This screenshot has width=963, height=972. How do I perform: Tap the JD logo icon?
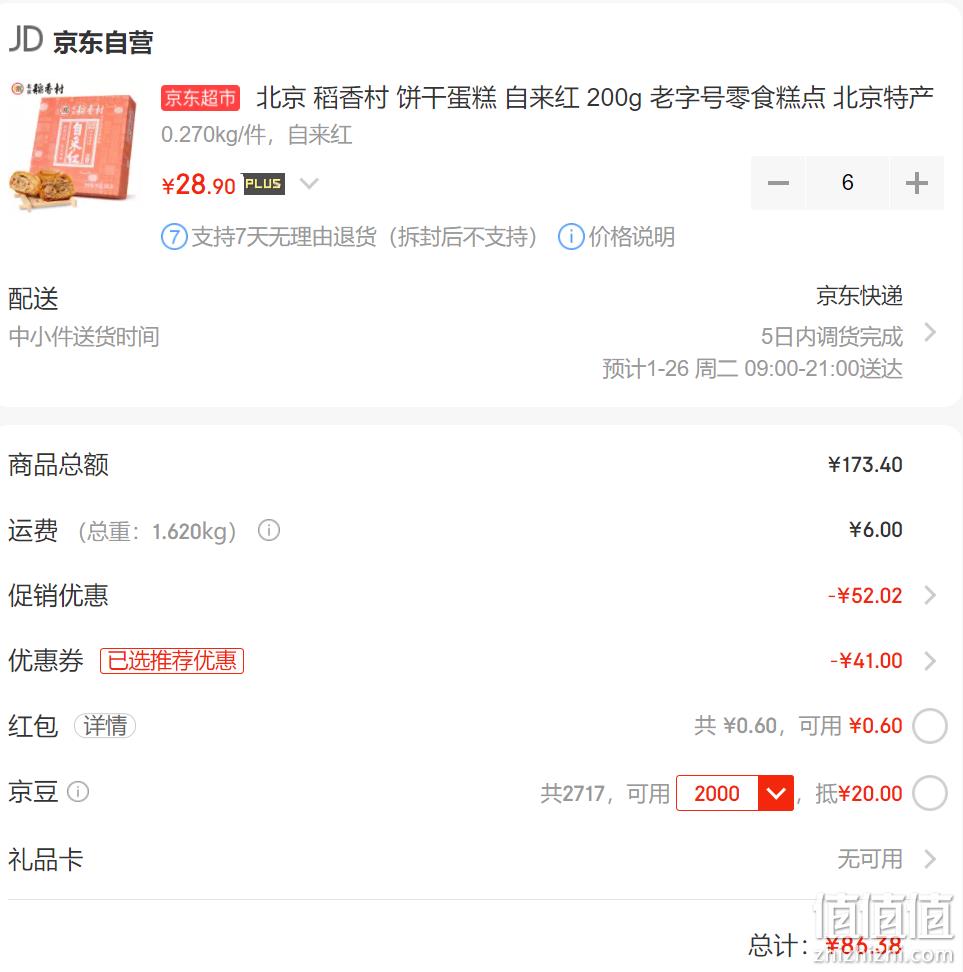(25, 39)
